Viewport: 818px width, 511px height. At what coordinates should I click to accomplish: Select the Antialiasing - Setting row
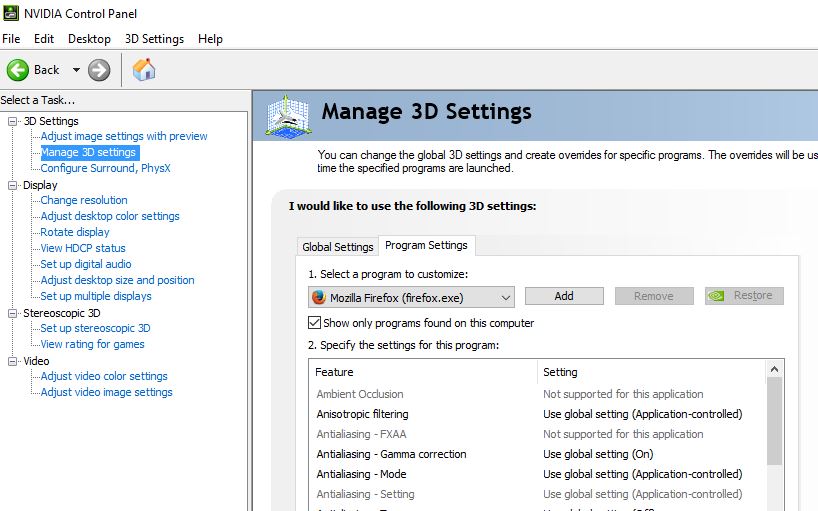point(537,494)
